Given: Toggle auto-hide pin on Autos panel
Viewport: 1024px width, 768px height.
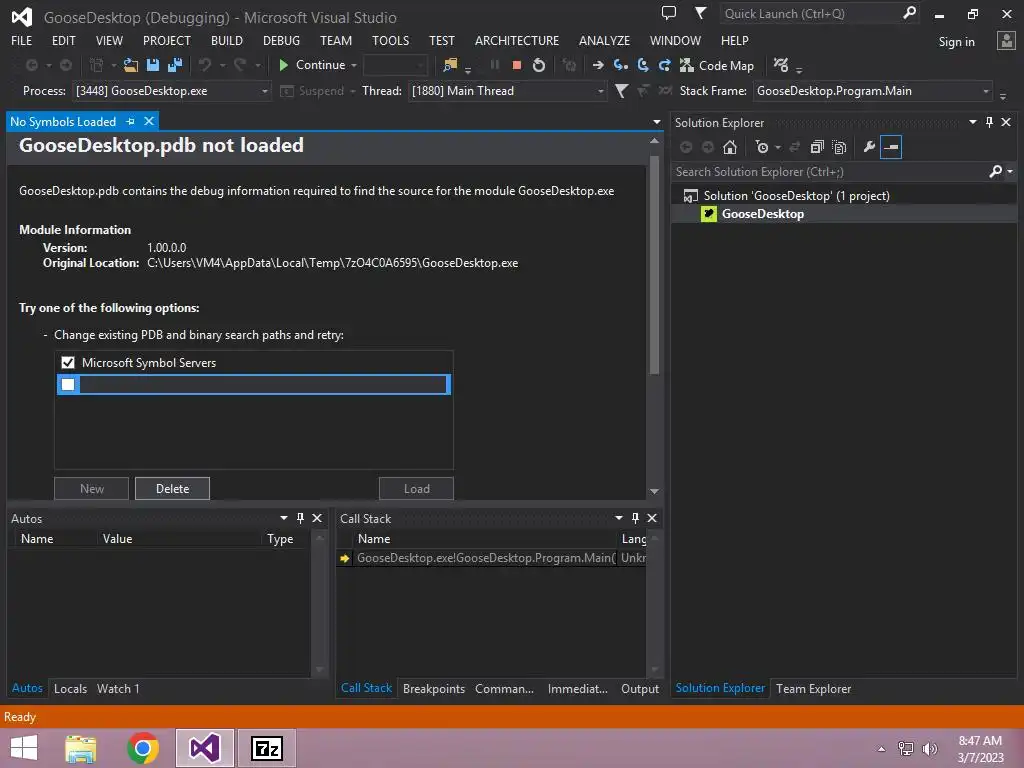Looking at the screenshot, I should [x=300, y=518].
